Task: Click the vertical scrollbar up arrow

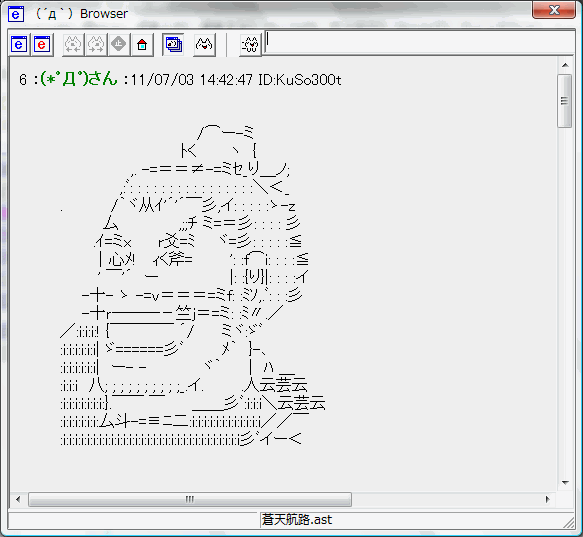Action: click(565, 65)
